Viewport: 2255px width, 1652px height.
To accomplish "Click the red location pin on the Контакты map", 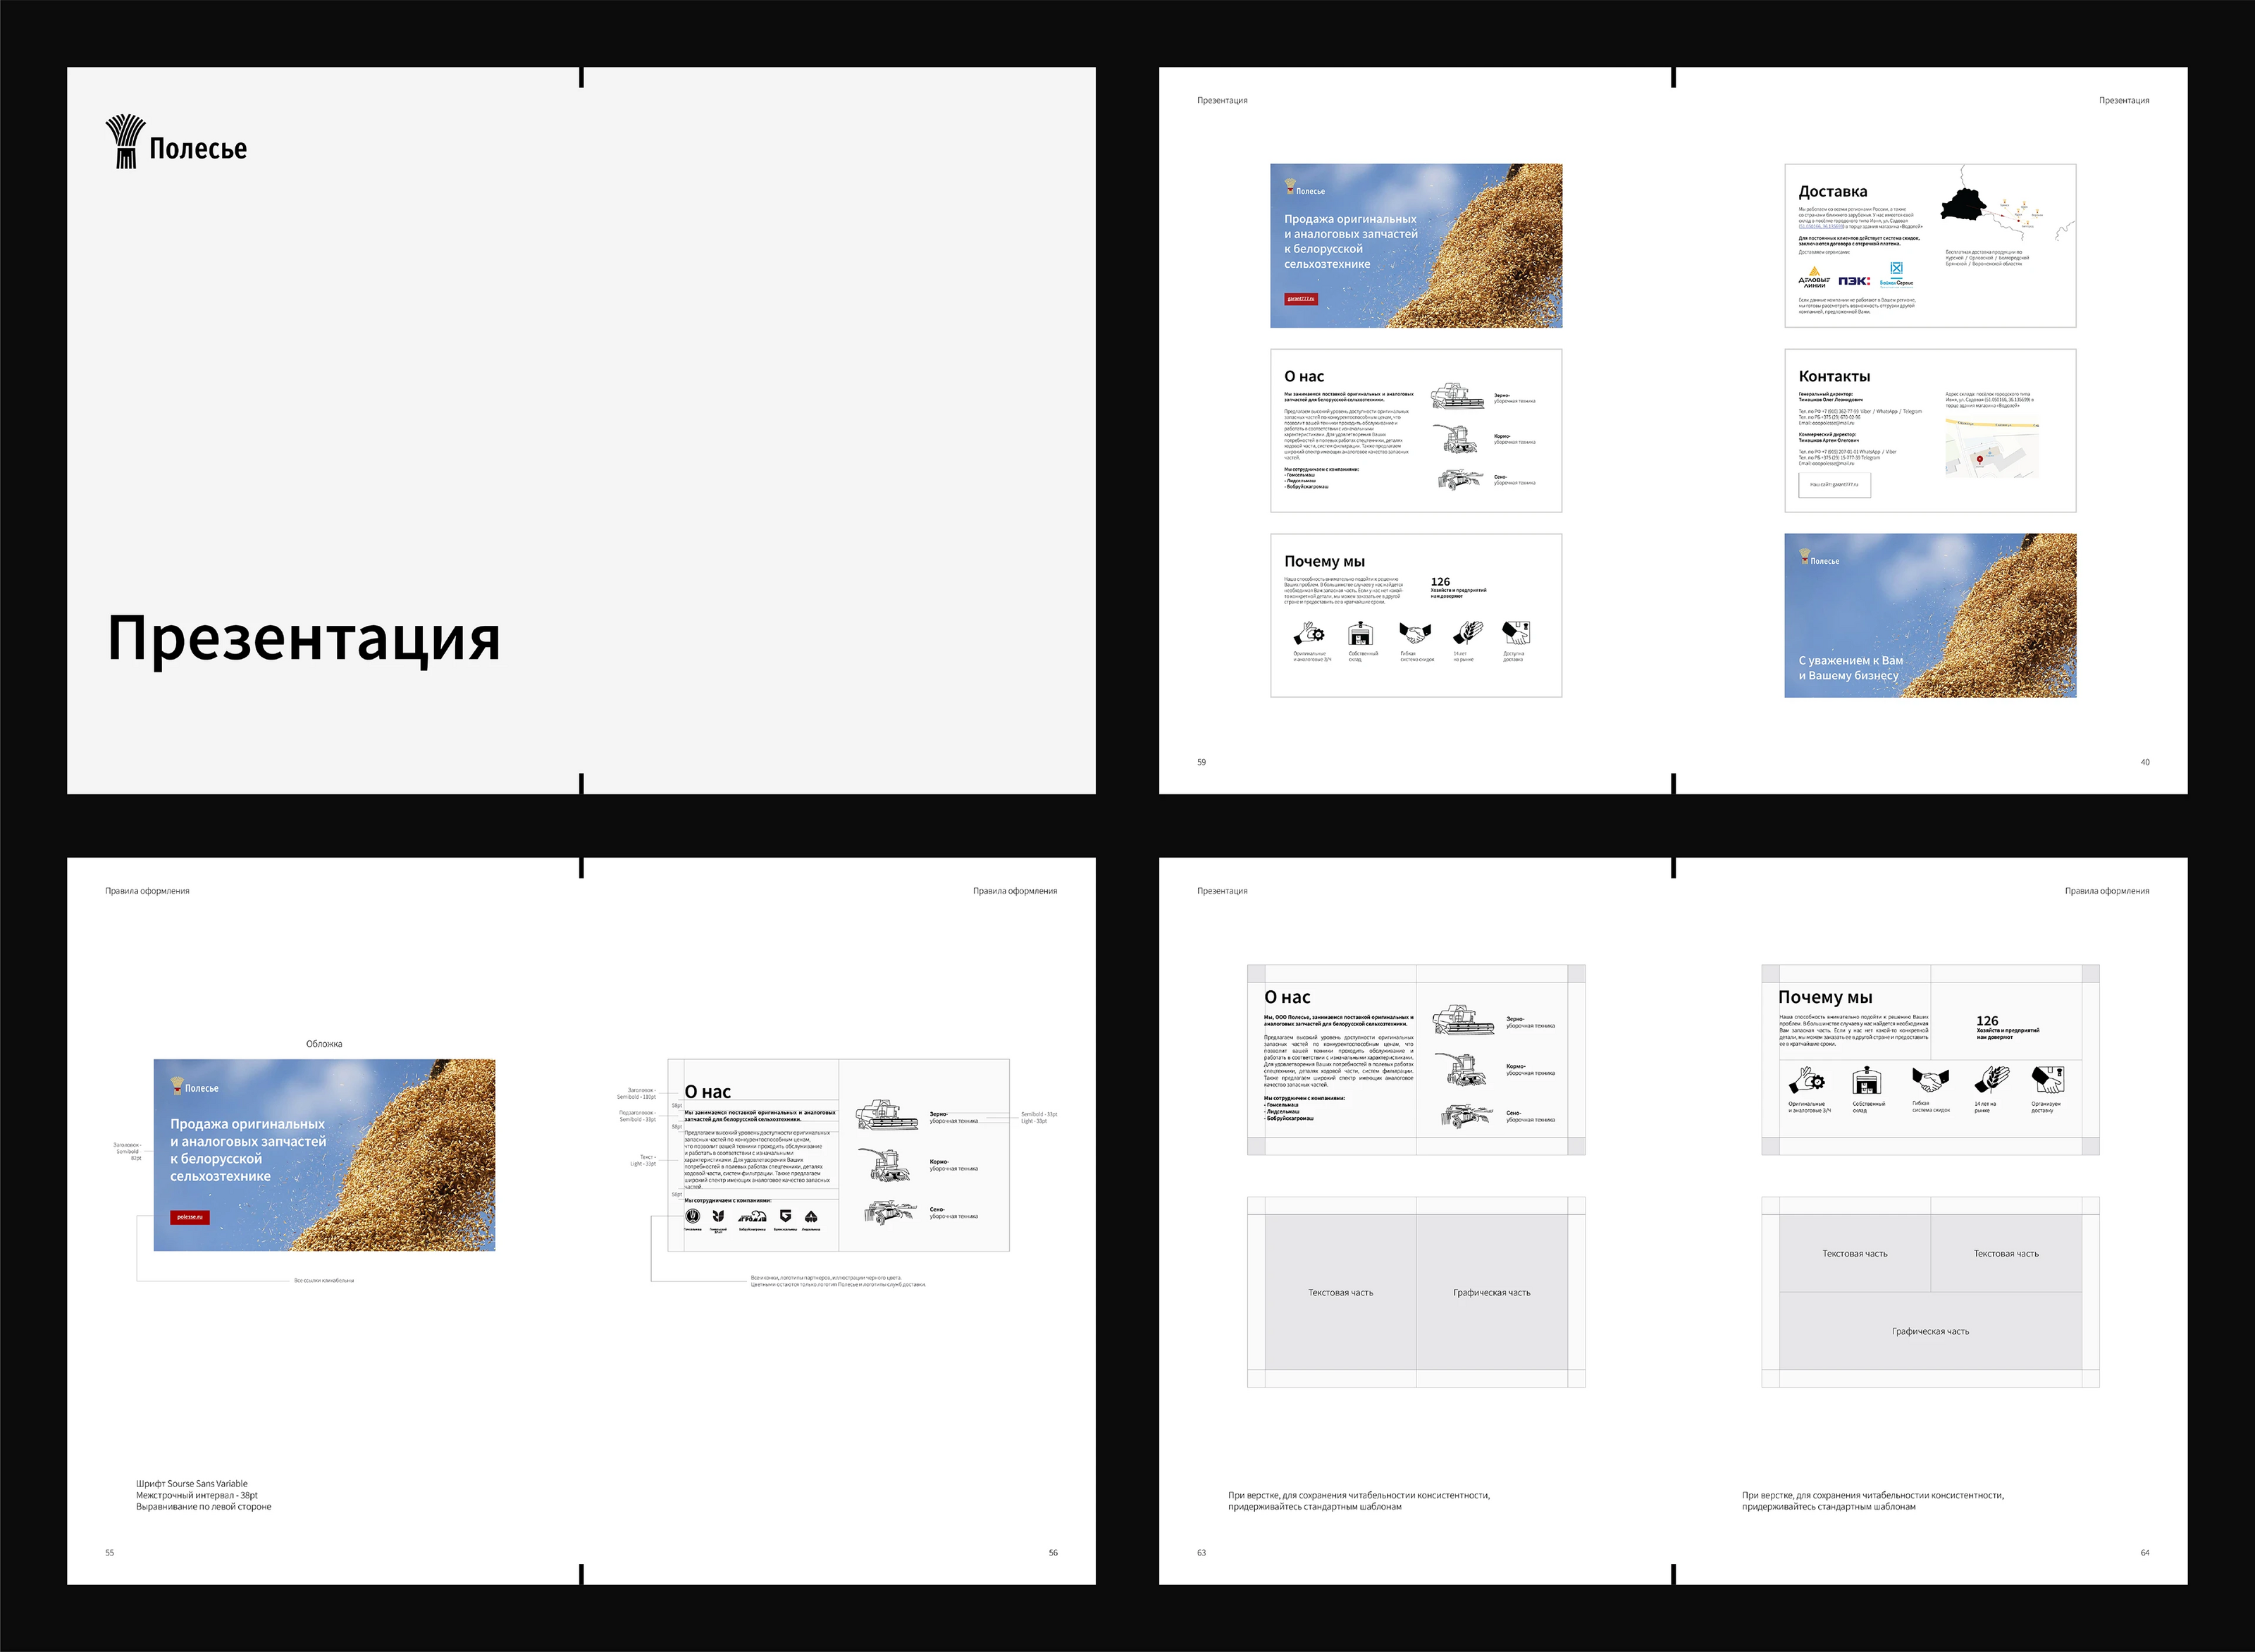I will (x=1980, y=460).
